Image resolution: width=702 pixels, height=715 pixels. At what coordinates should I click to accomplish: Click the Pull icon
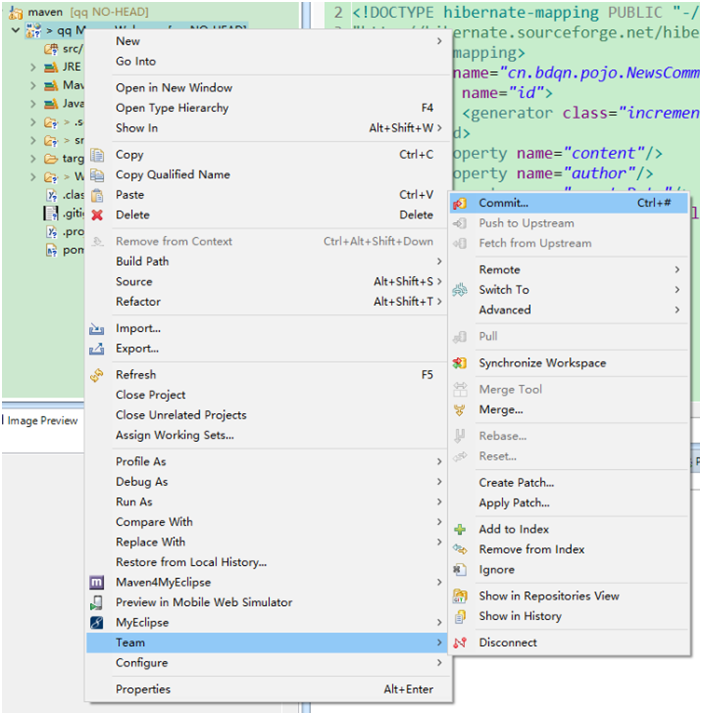point(460,337)
